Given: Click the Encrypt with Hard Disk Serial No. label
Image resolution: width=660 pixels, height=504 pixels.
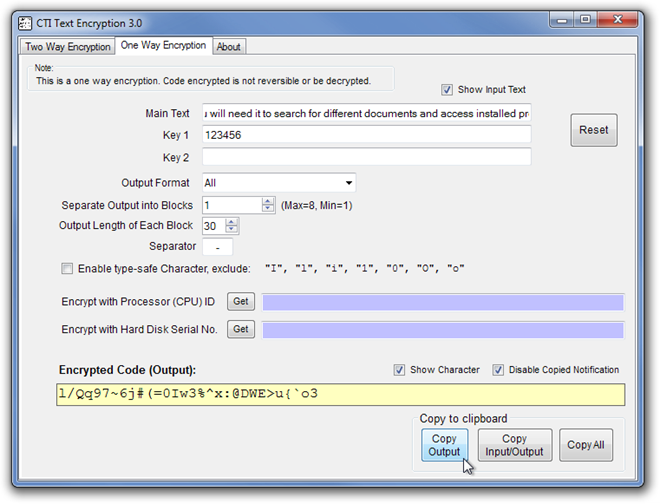Looking at the screenshot, I should coord(139,329).
